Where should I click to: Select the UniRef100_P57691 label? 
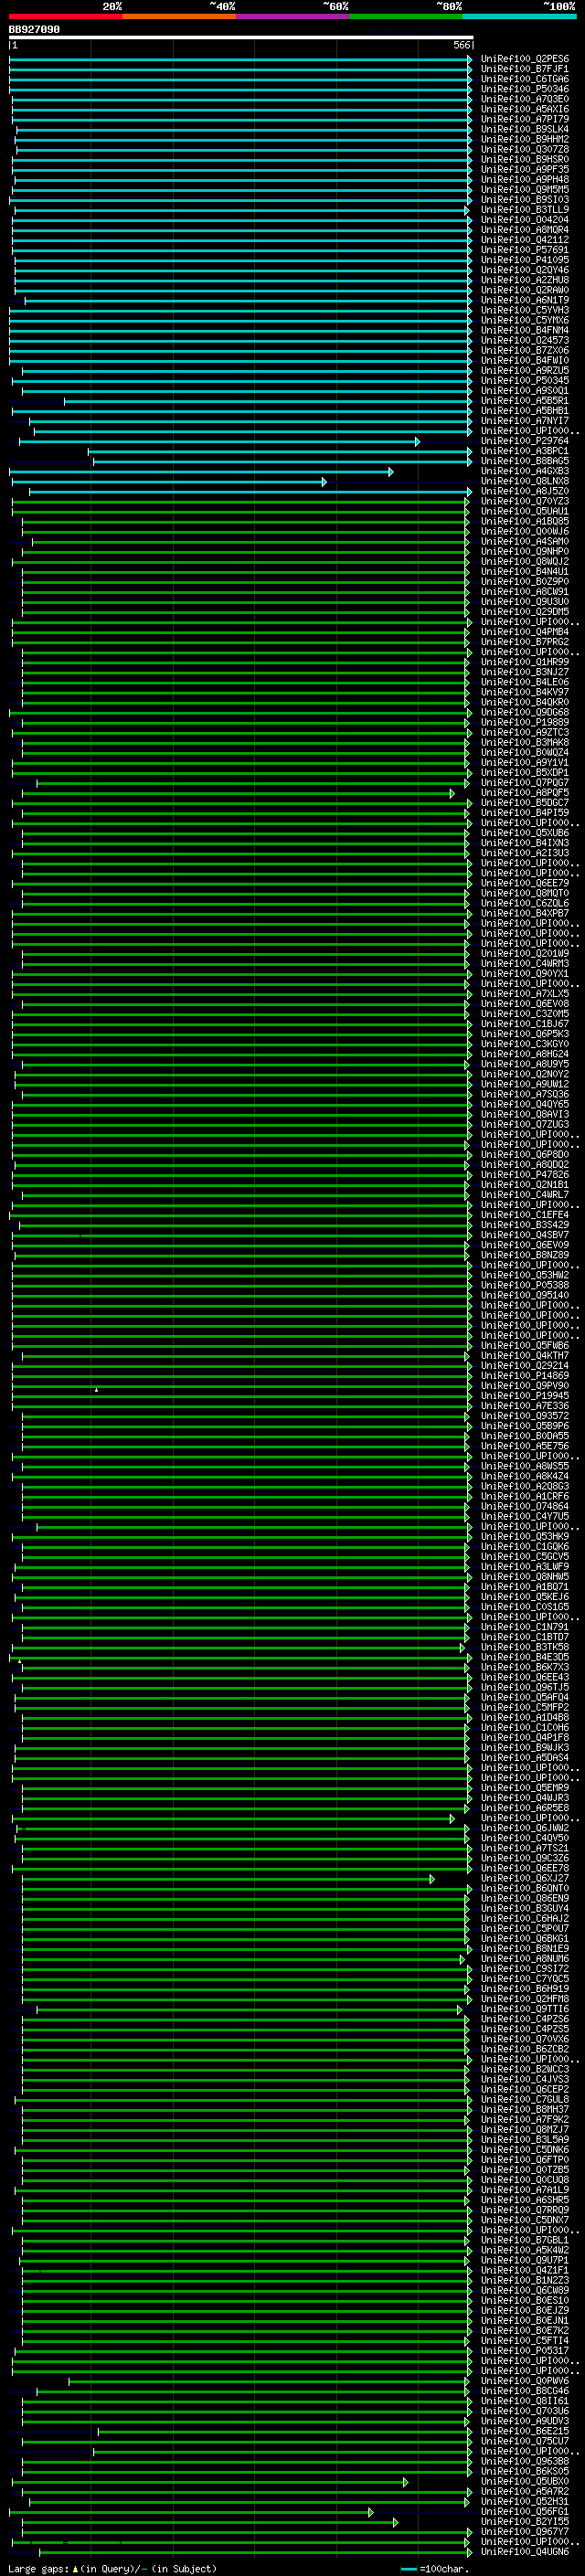(525, 250)
